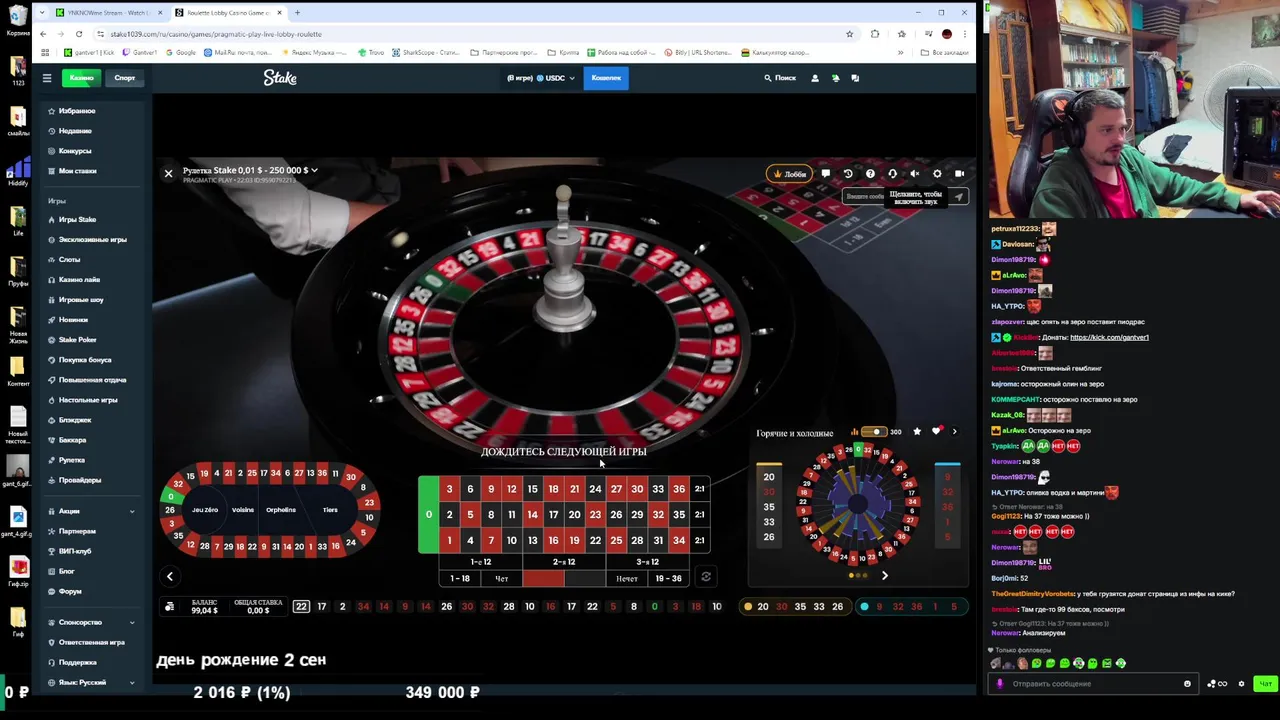This screenshot has height=720, width=1280.
Task: Open Недавние in the sidebar
Action: pyautogui.click(x=75, y=131)
